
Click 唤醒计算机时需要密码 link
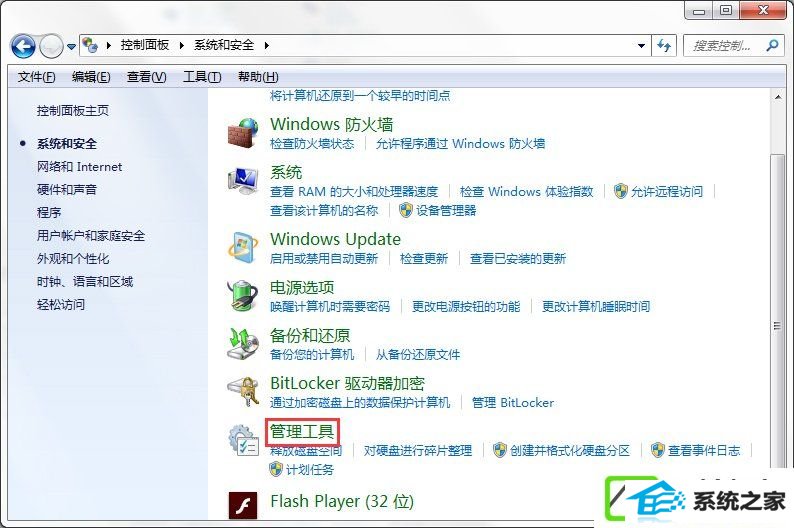click(x=330, y=307)
